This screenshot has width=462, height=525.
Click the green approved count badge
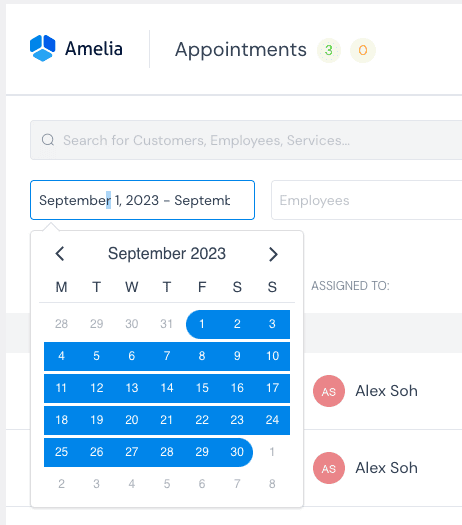coord(329,51)
